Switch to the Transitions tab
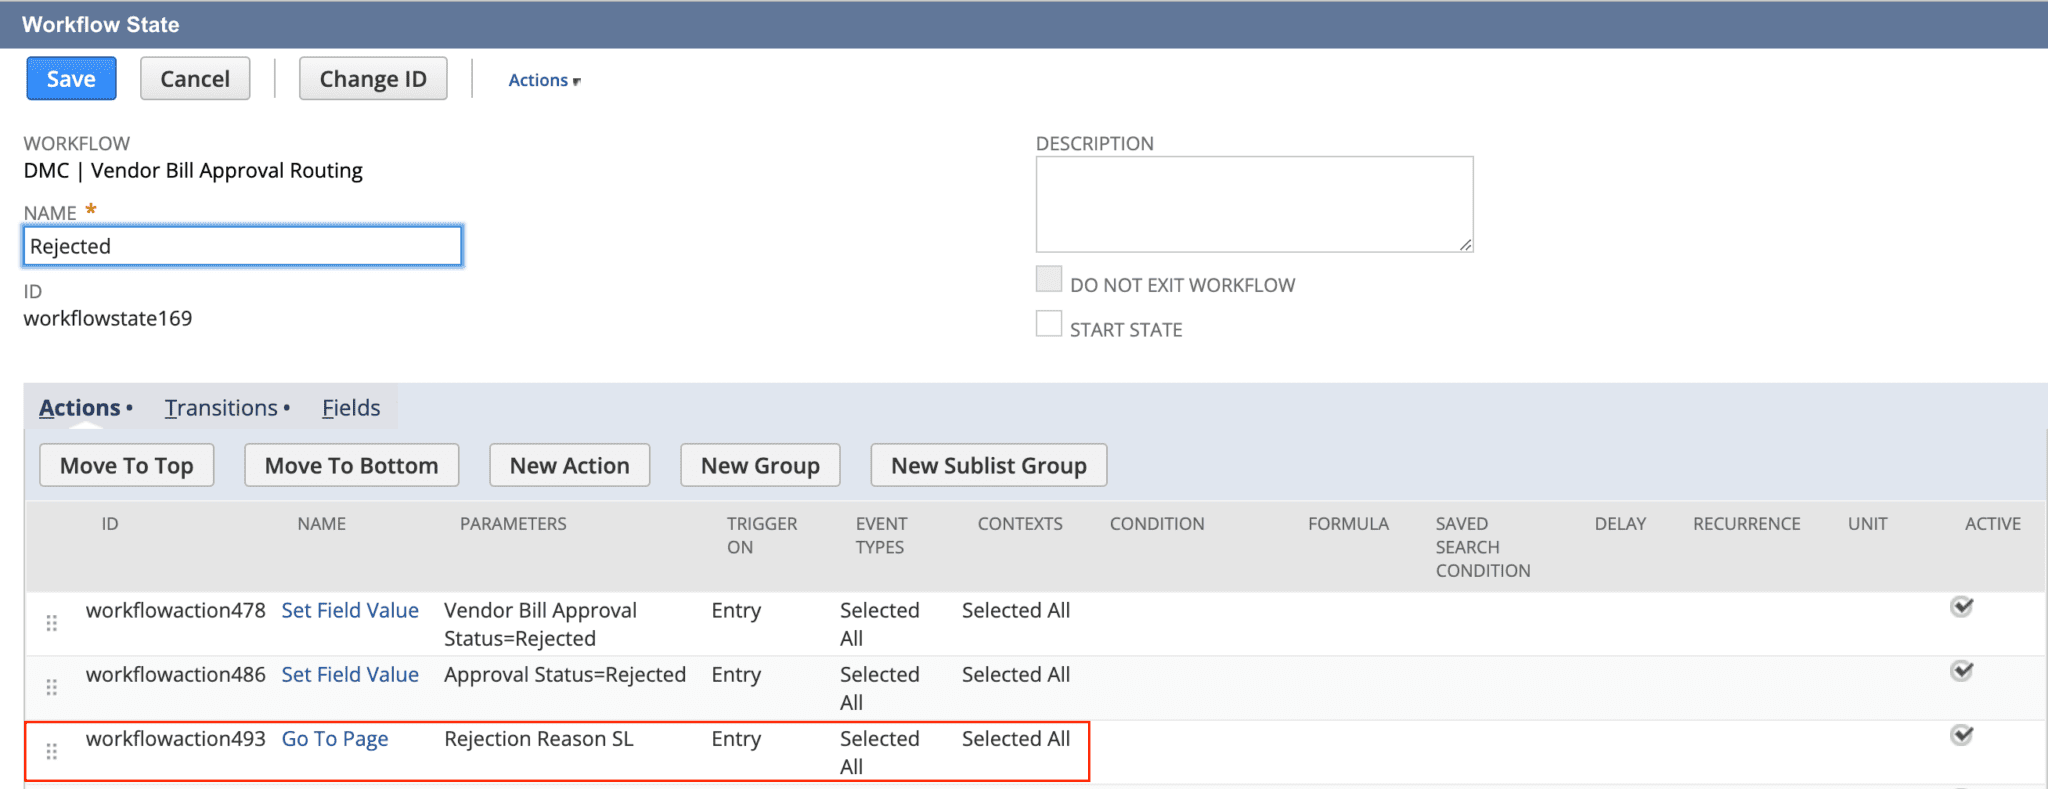The height and width of the screenshot is (789, 2048). [x=222, y=408]
